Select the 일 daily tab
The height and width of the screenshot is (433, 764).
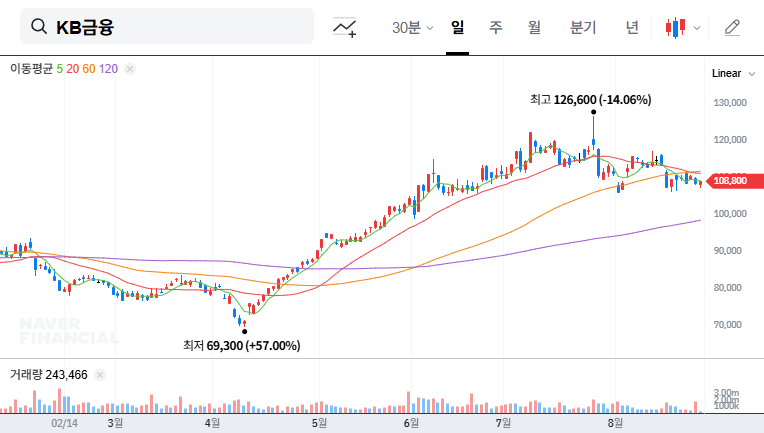457,27
